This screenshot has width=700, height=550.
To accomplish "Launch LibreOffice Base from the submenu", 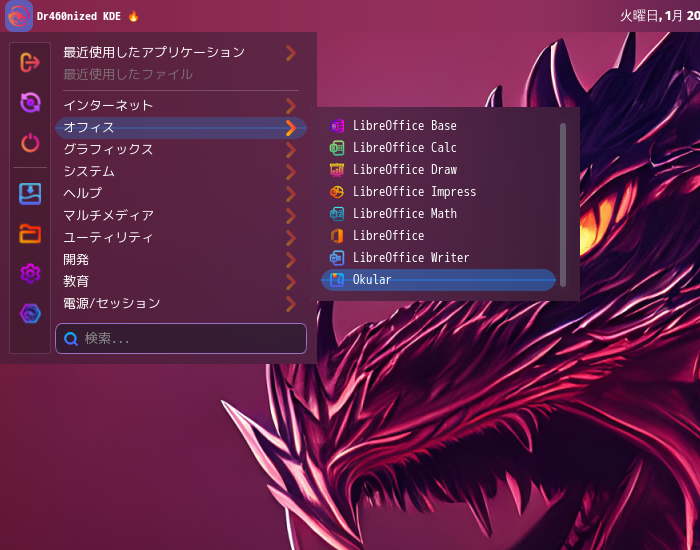I will click(x=438, y=126).
